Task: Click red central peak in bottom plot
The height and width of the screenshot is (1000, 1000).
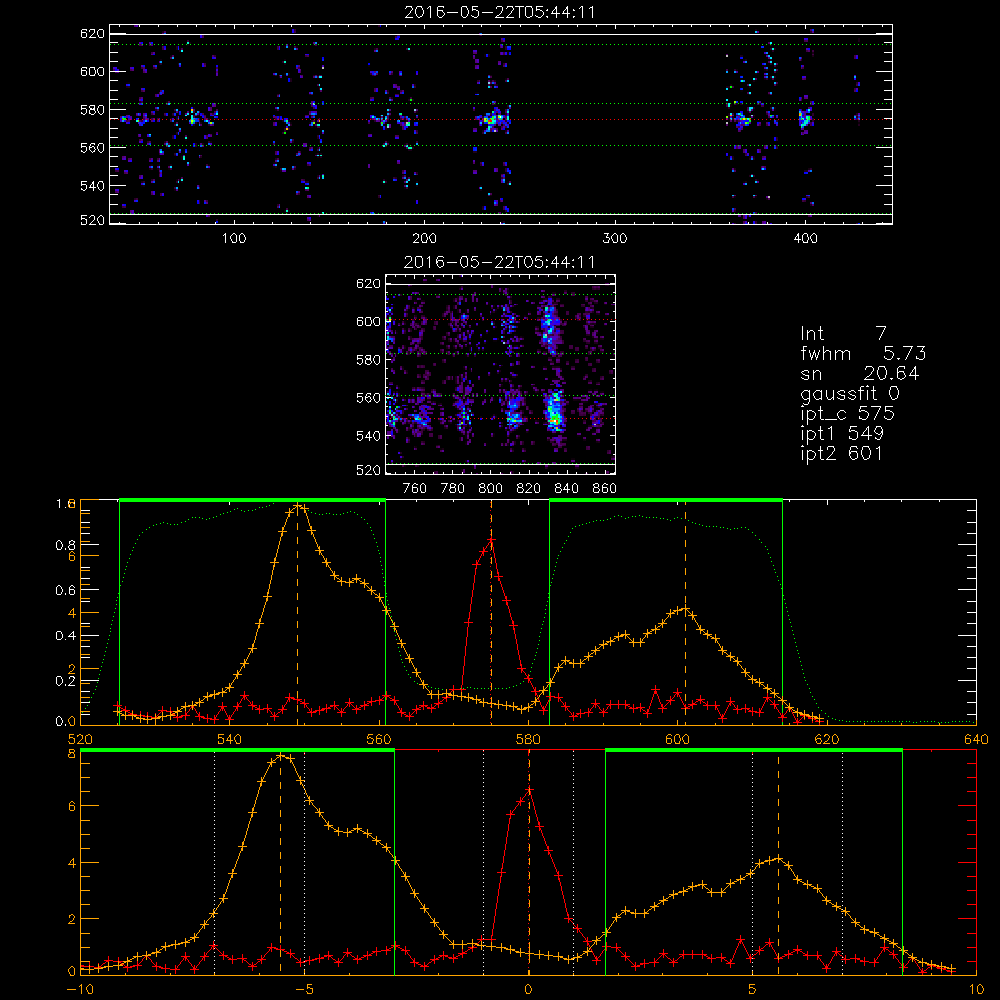Action: click(x=529, y=791)
